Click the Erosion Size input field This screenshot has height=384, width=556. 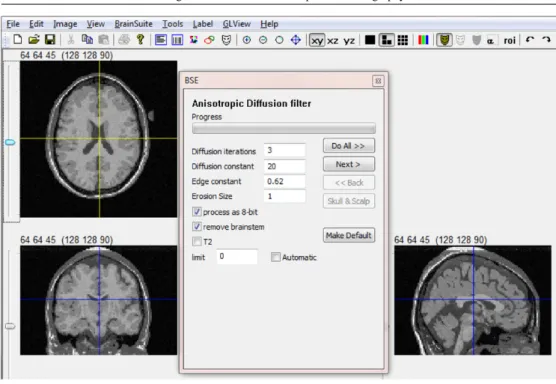coord(284,196)
